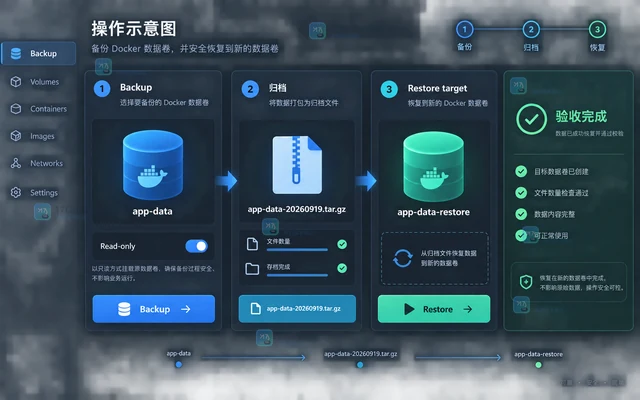The width and height of the screenshot is (640, 400).
Task: Click the Containers box icon
Action: (x=16, y=109)
